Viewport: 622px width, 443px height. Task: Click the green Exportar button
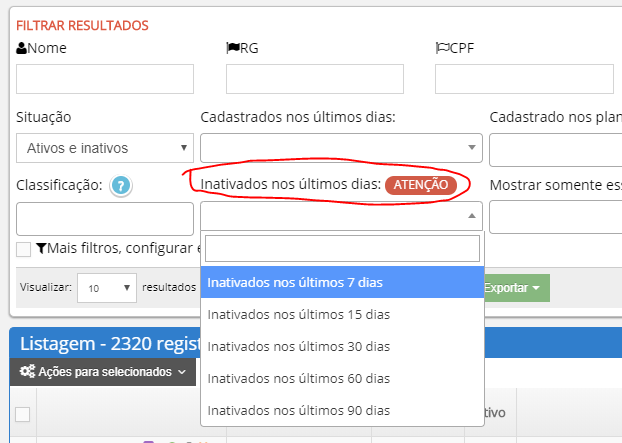pyautogui.click(x=516, y=287)
